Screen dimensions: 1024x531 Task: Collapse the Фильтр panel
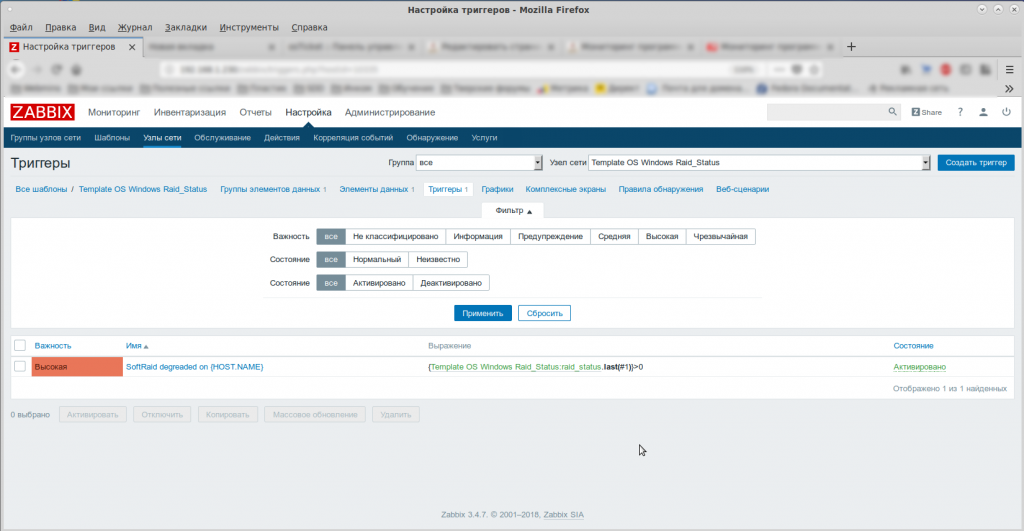click(x=513, y=211)
